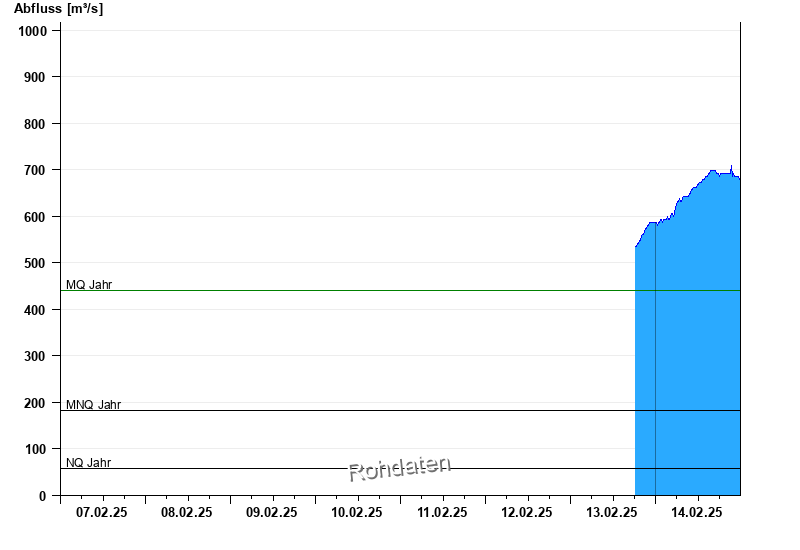Click the MQ Jahr label
The image size is (800, 550).
click(x=89, y=285)
